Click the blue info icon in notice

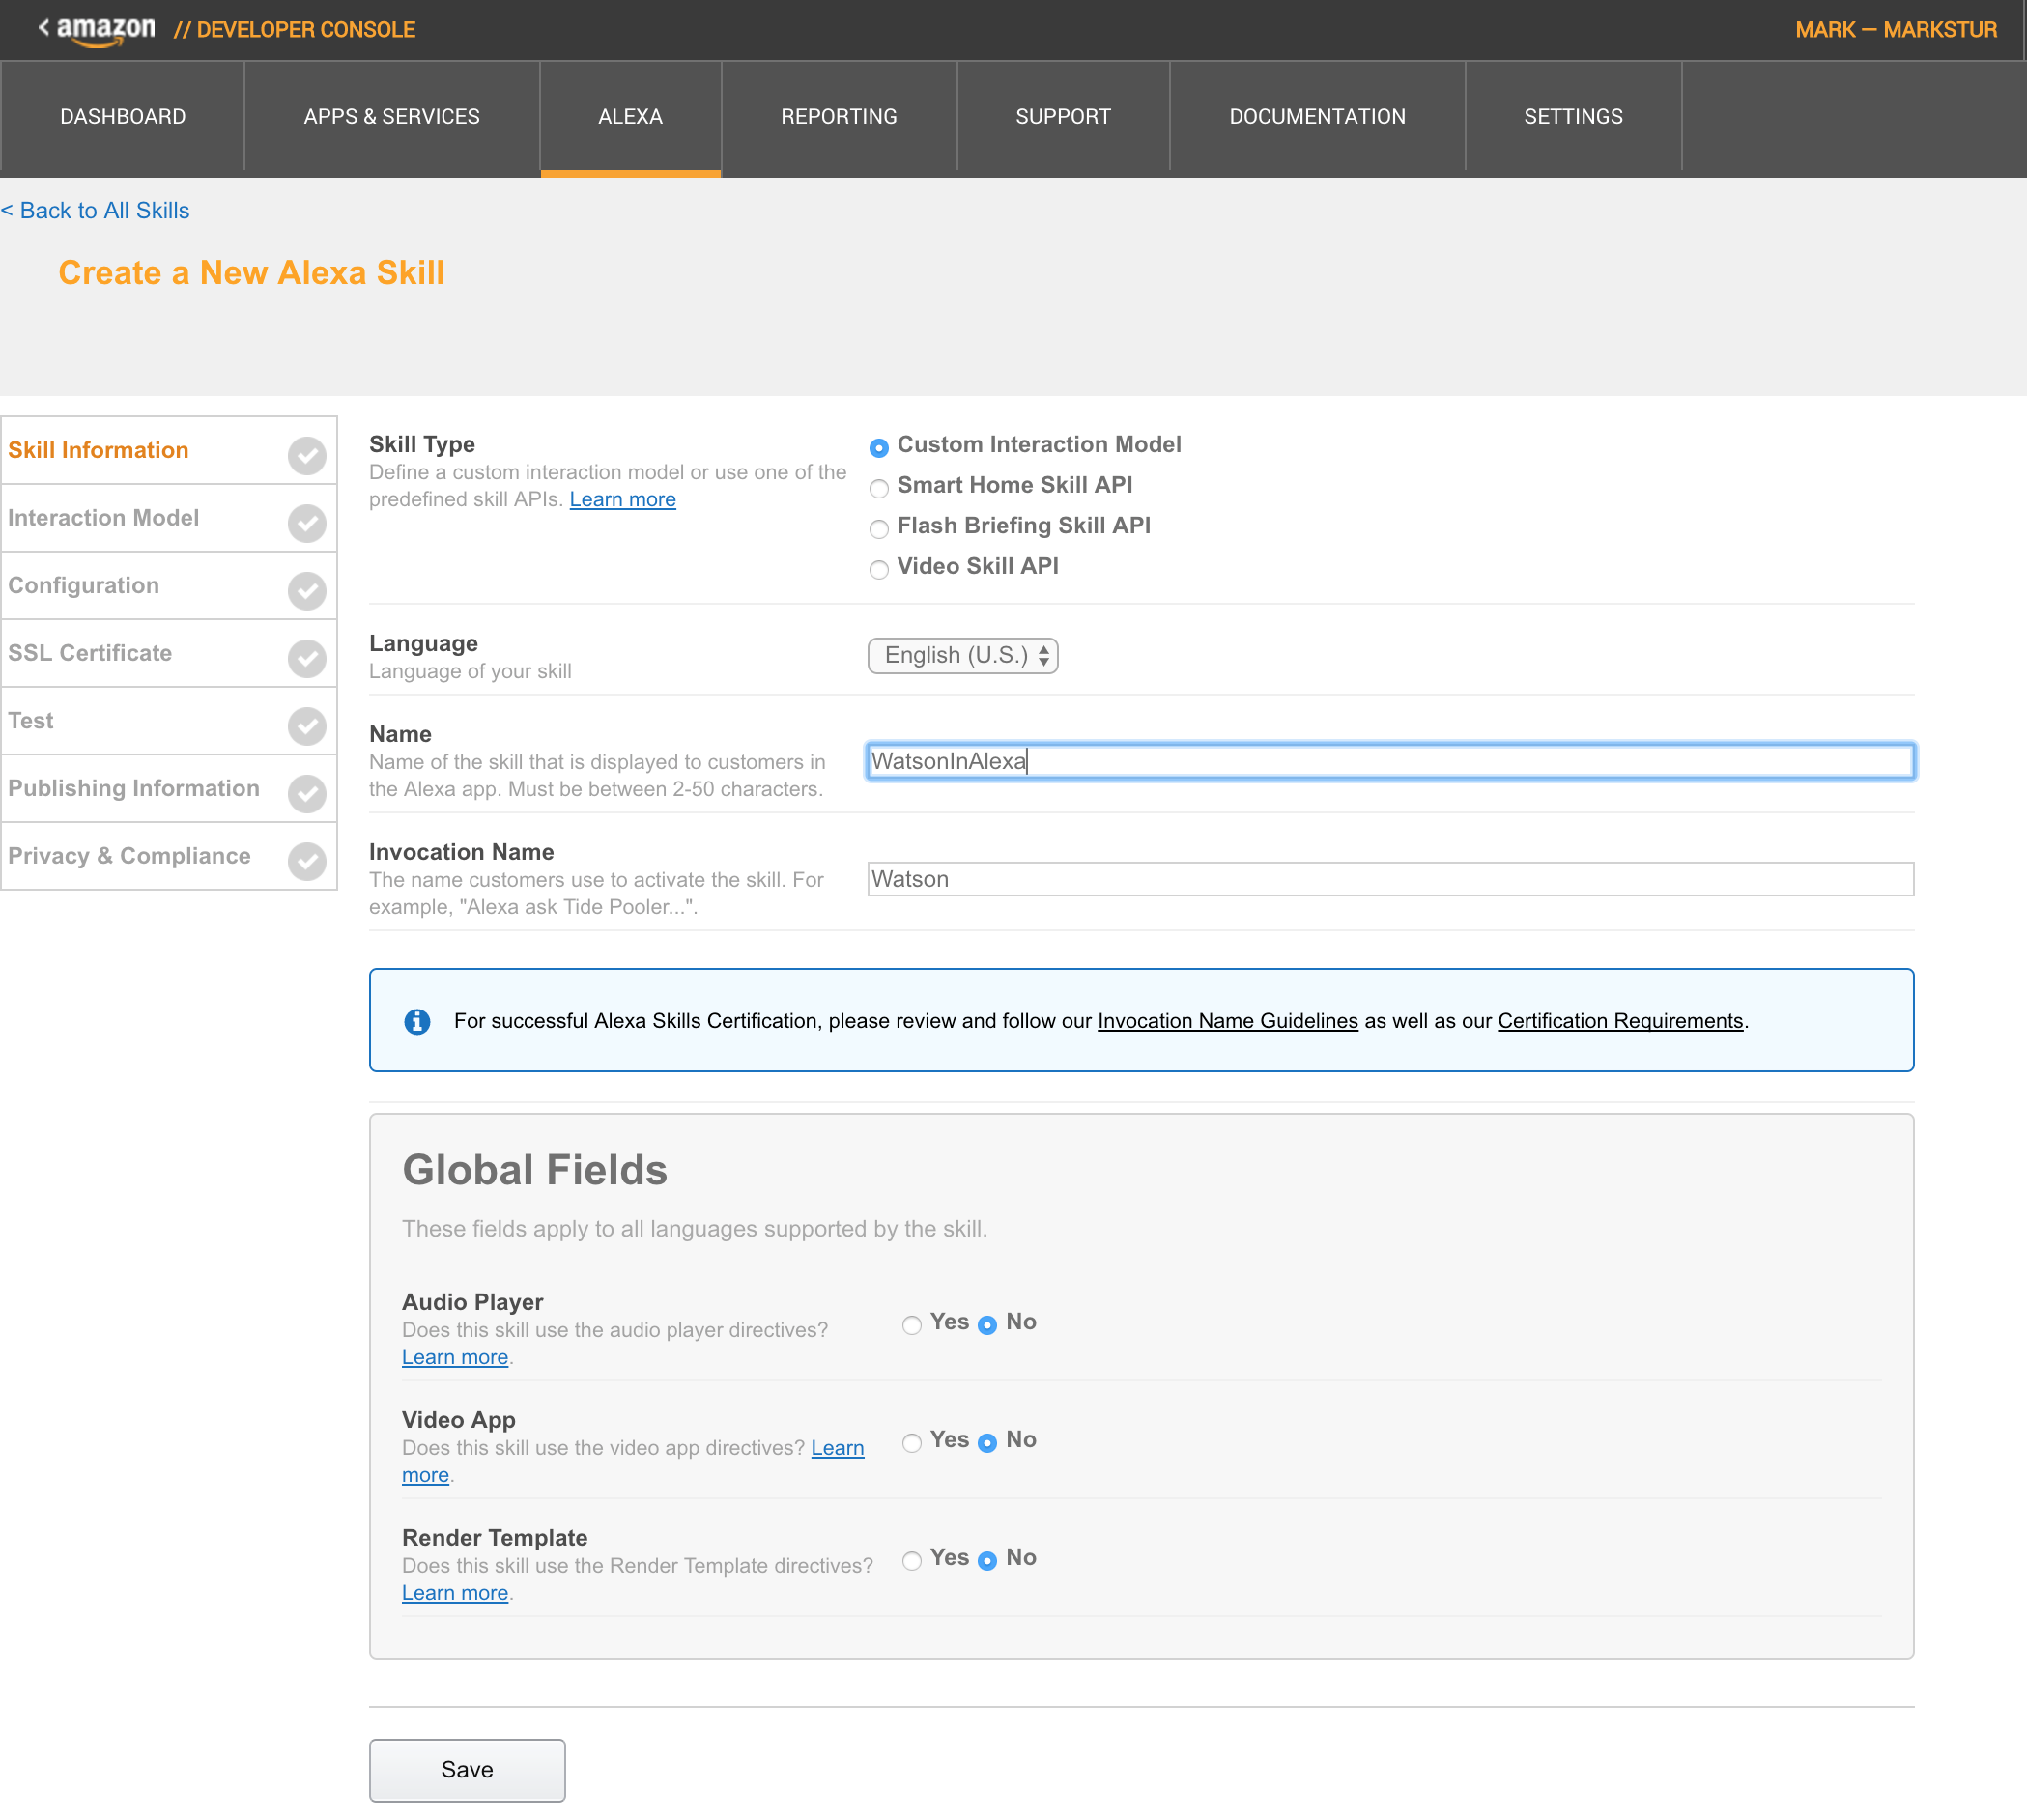417,1021
